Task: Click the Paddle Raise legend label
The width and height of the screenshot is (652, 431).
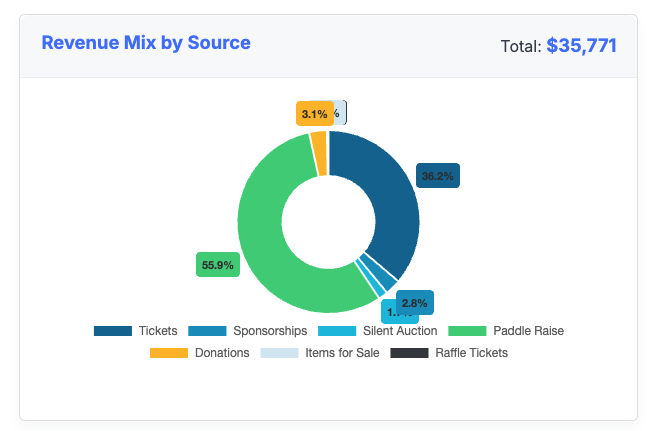Action: [529, 331]
